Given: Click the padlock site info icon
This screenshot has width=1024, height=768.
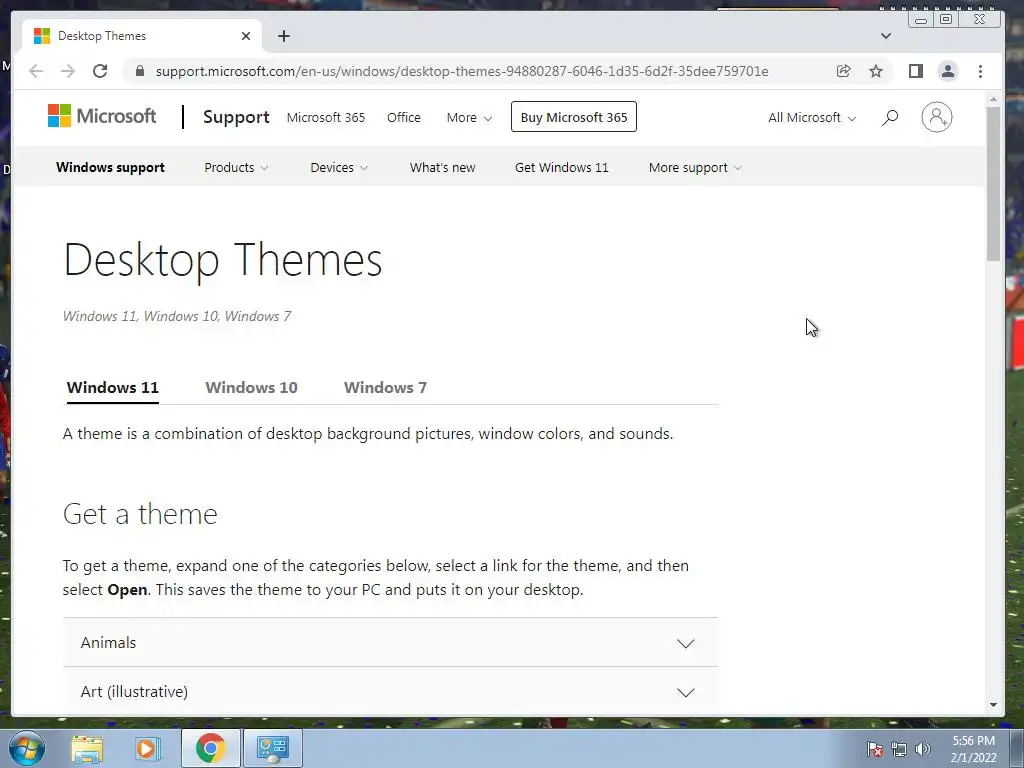Looking at the screenshot, I should 140,71.
